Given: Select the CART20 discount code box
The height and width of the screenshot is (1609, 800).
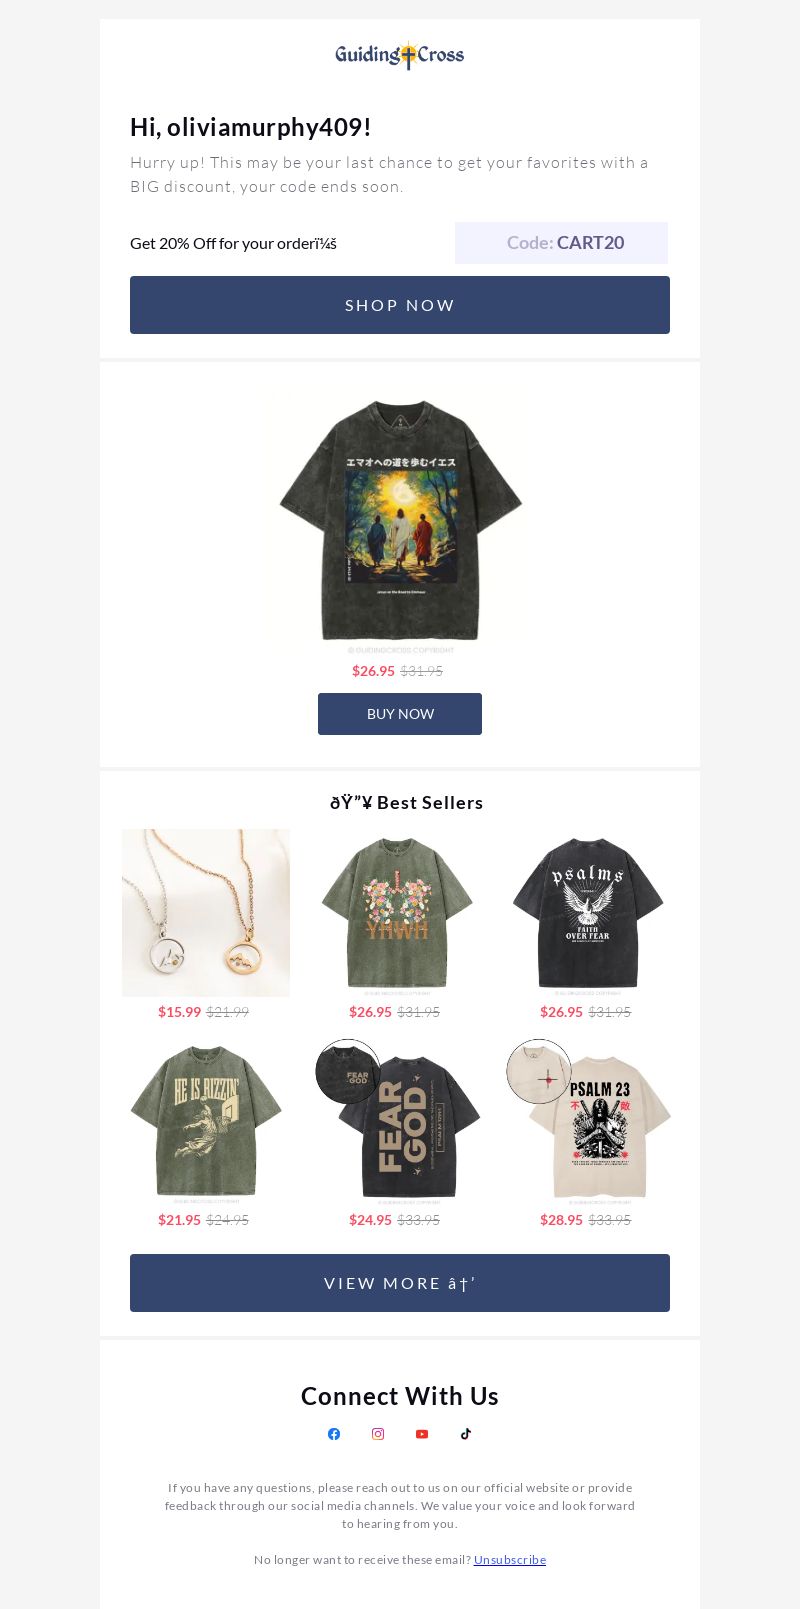Looking at the screenshot, I should coord(561,243).
